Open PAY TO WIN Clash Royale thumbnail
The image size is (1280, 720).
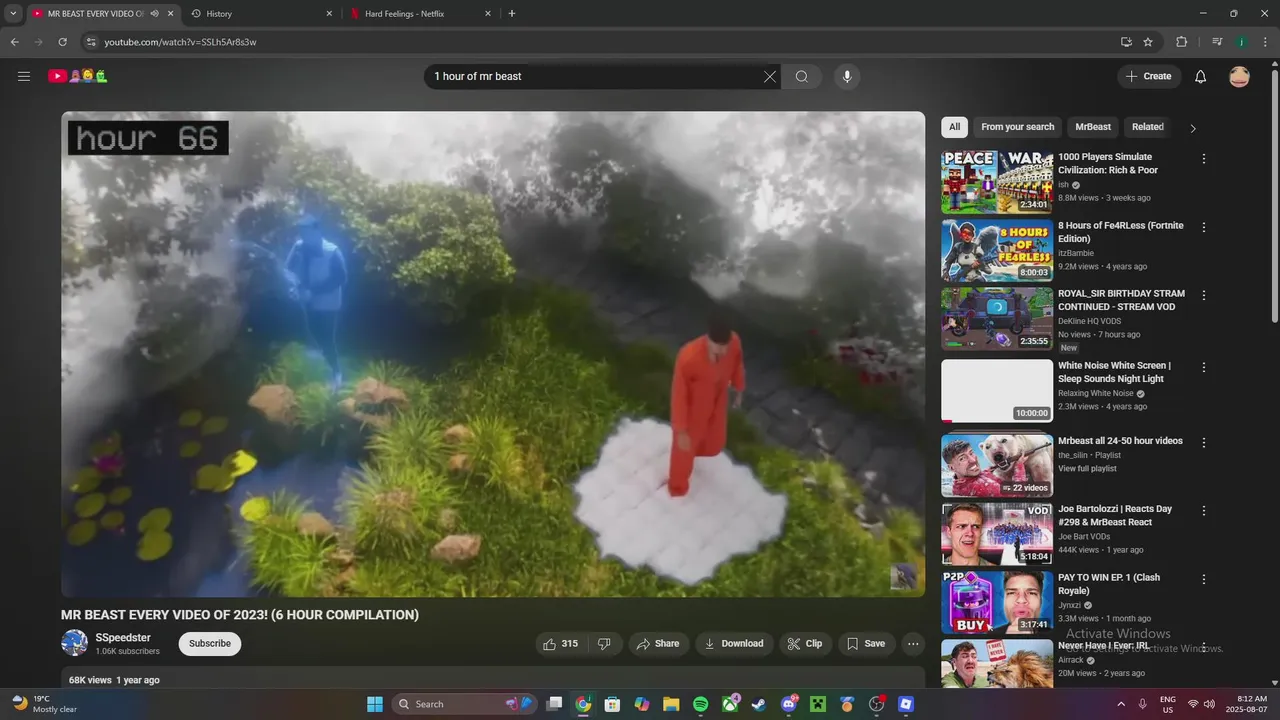(x=997, y=602)
